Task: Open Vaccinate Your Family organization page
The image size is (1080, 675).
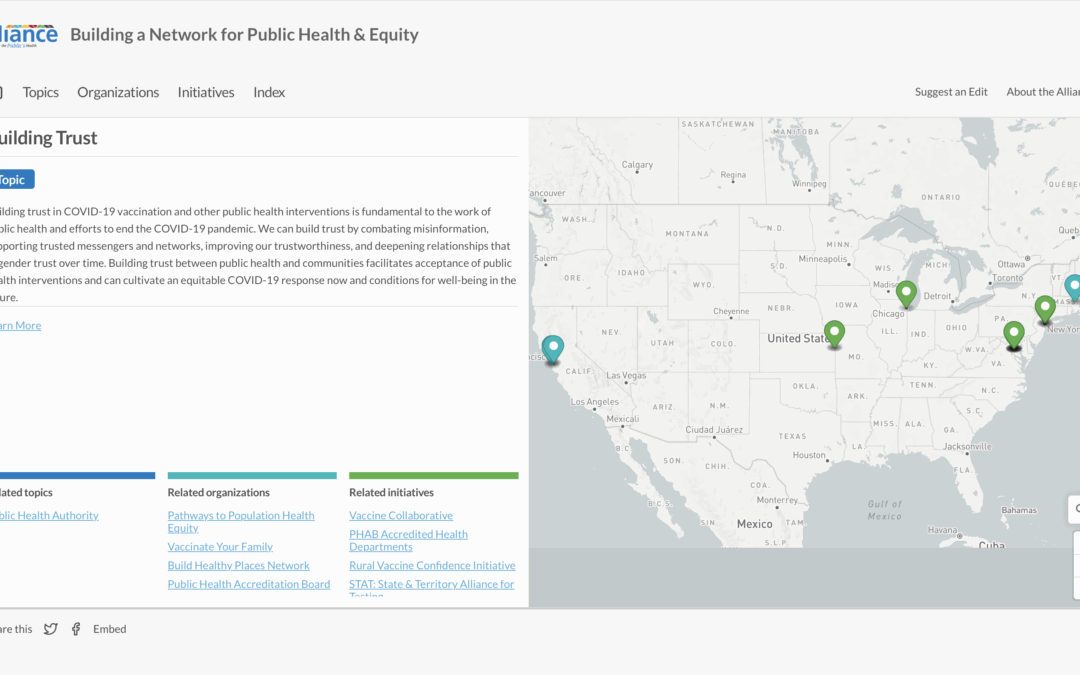Action: pyautogui.click(x=220, y=546)
